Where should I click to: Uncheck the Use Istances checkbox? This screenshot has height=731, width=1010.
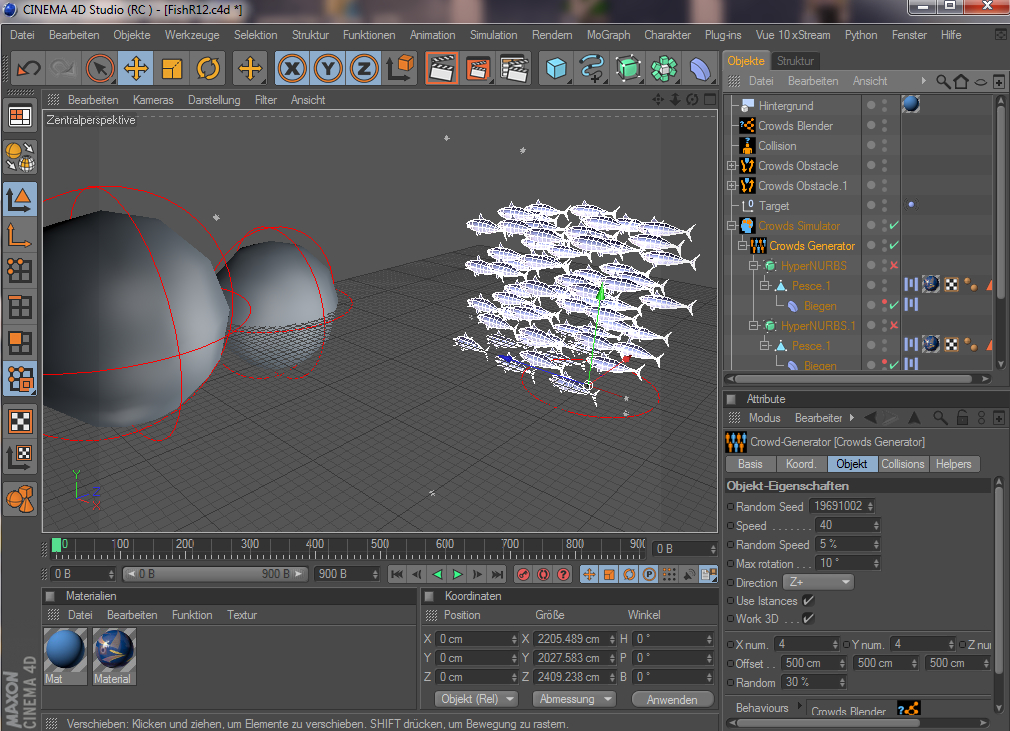click(x=808, y=601)
